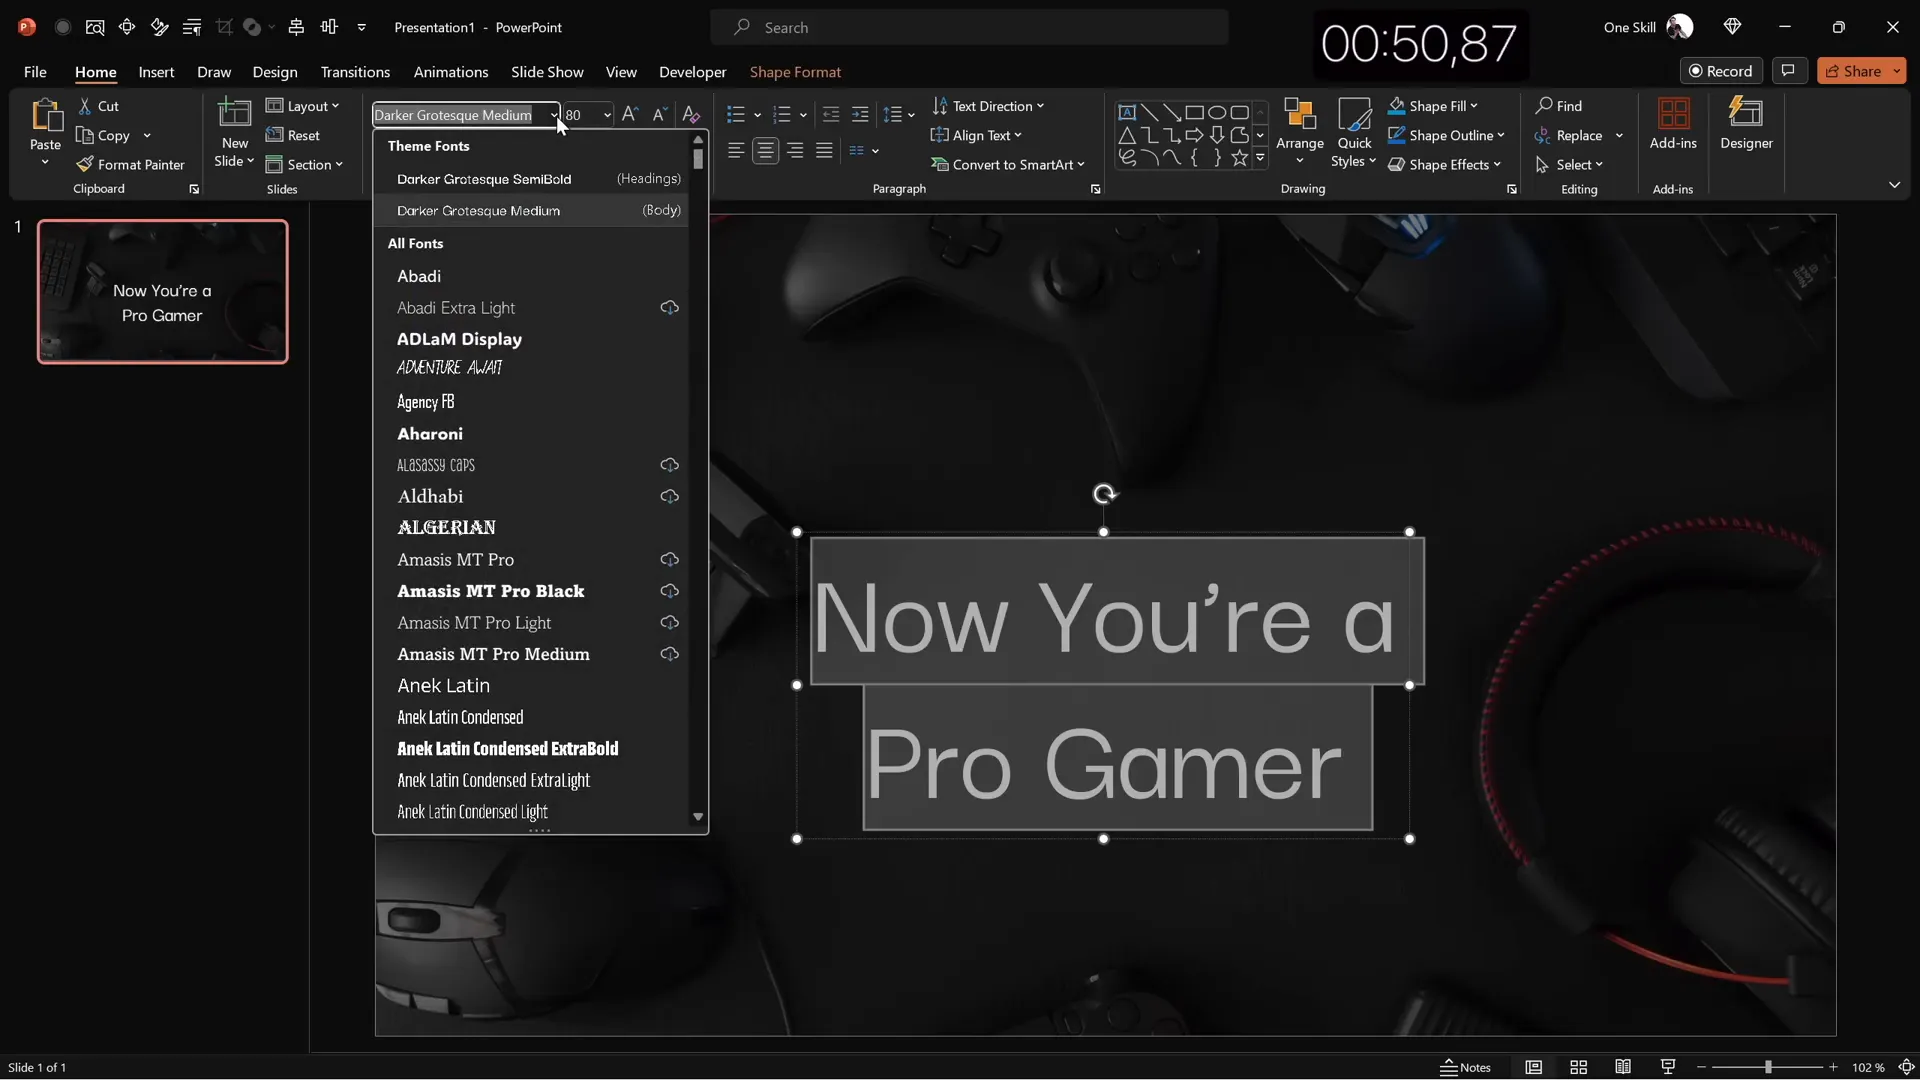Viewport: 1920px width, 1080px height.
Task: Open Share options
Action: point(1862,70)
